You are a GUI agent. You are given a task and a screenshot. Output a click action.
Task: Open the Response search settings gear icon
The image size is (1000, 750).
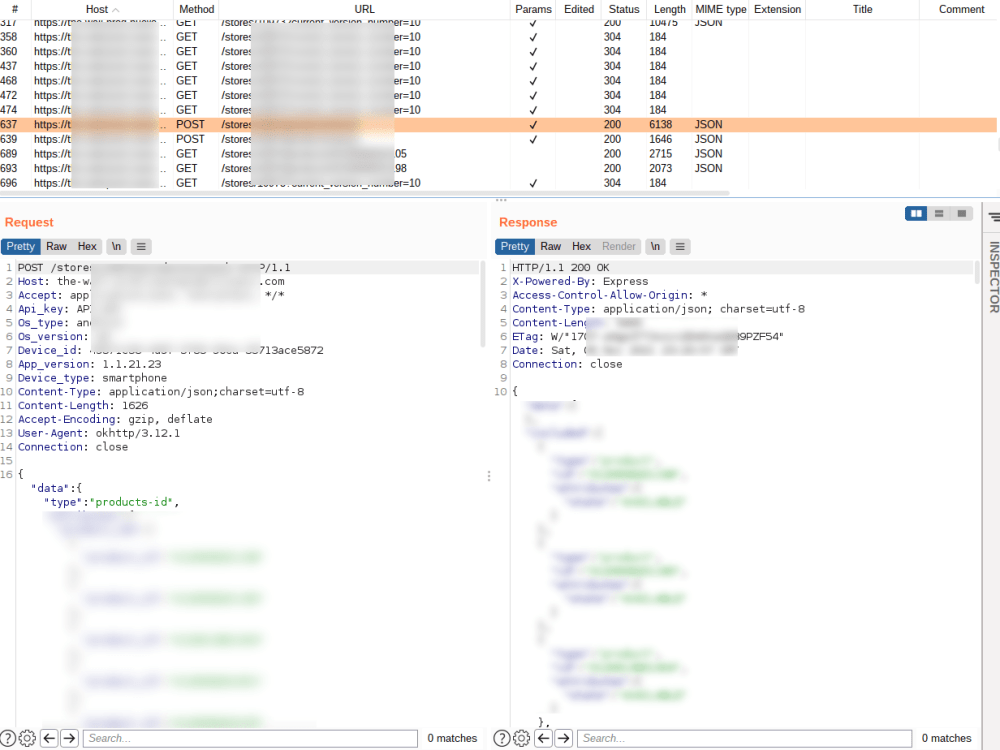[x=521, y=738]
